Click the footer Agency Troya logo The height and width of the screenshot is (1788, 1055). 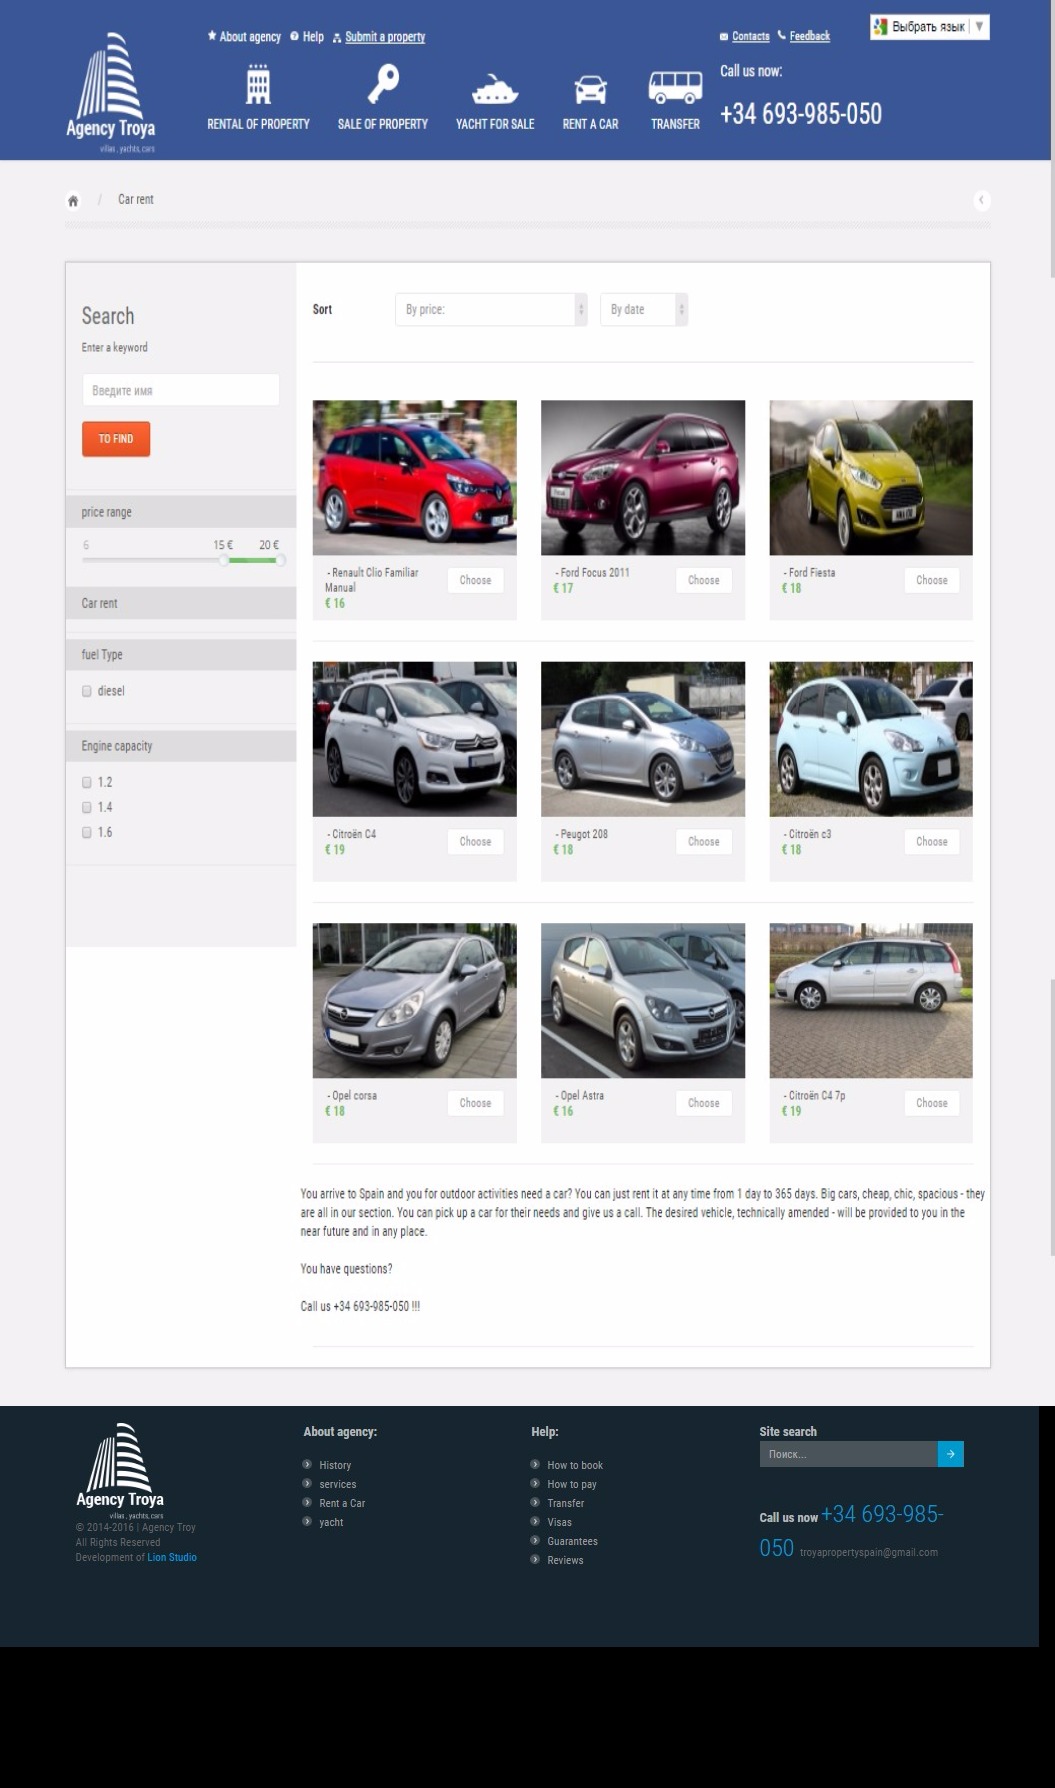[120, 1470]
